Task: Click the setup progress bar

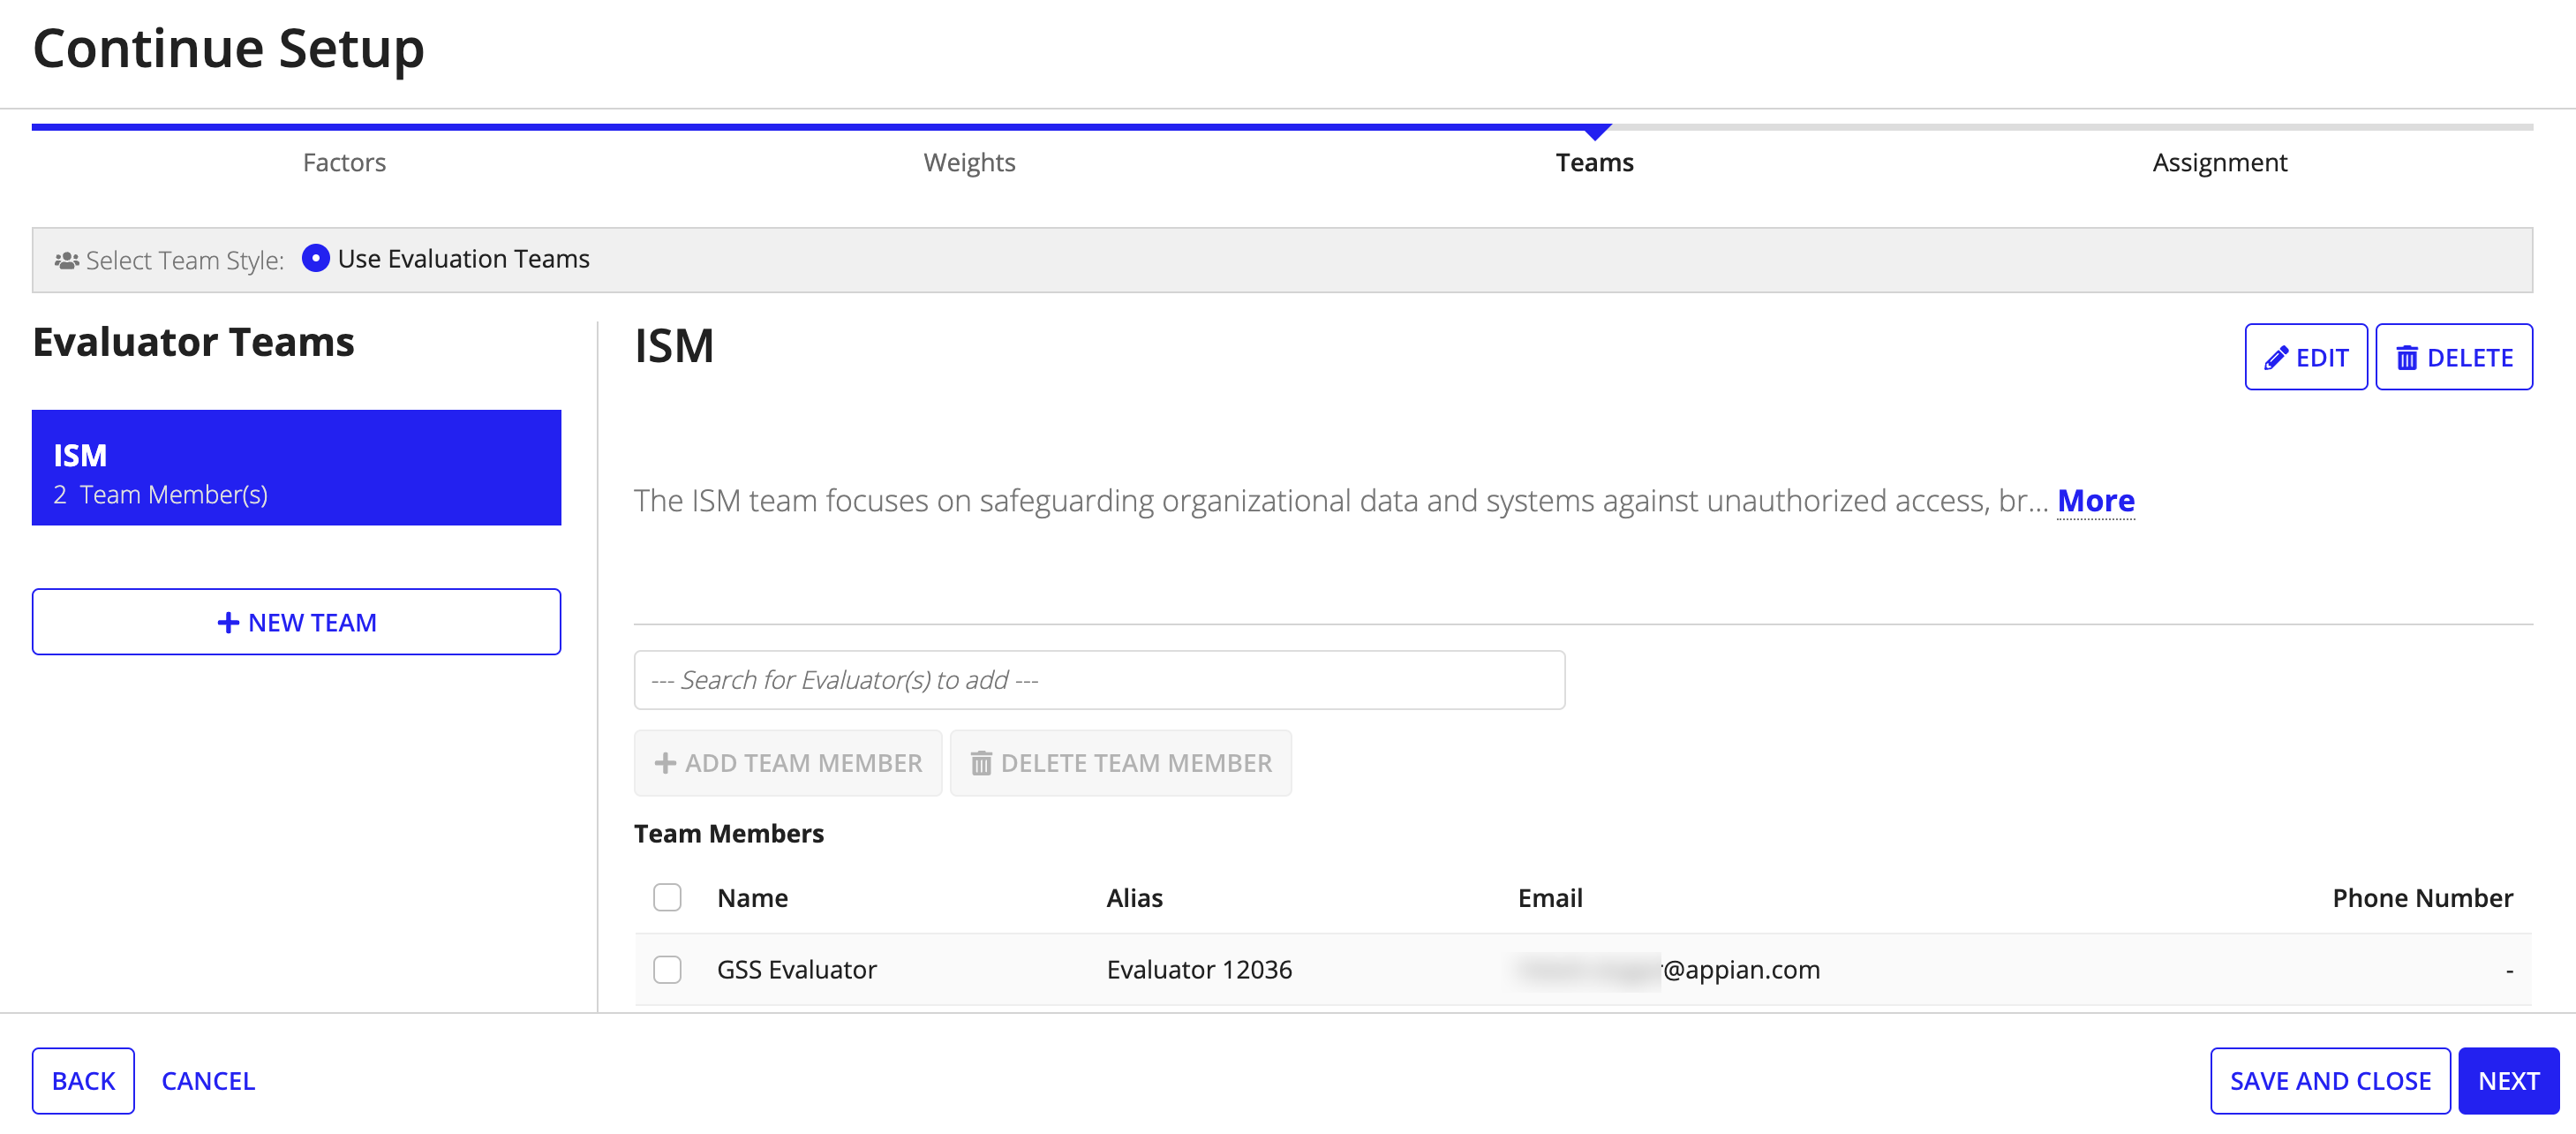Action: [x=1282, y=127]
